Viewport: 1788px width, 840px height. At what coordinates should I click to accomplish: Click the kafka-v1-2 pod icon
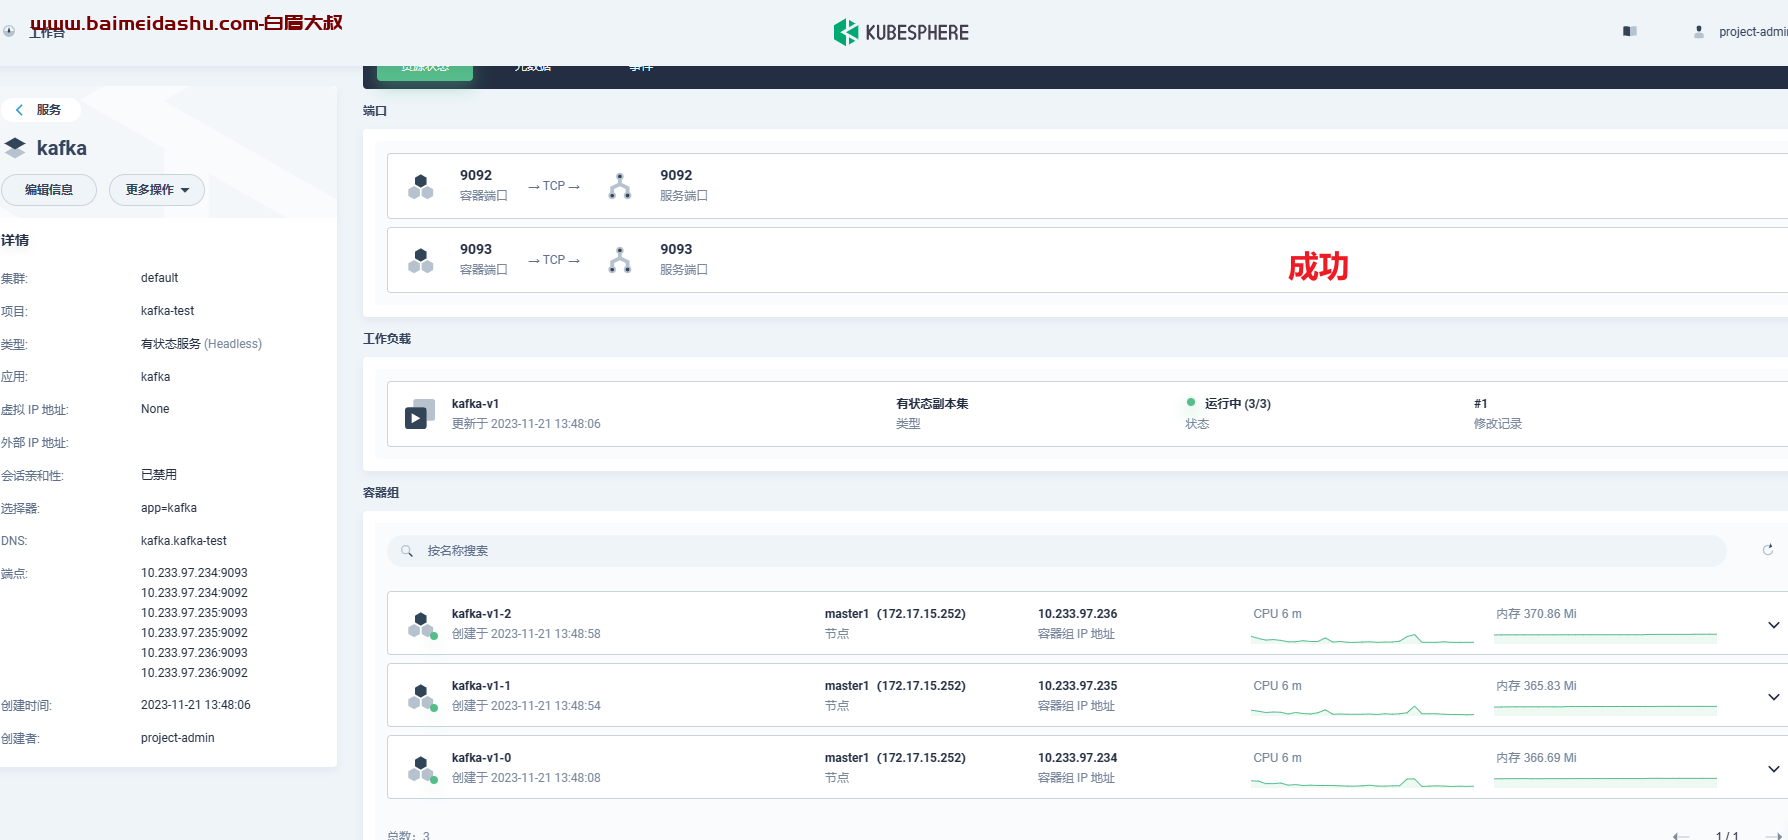pos(422,625)
